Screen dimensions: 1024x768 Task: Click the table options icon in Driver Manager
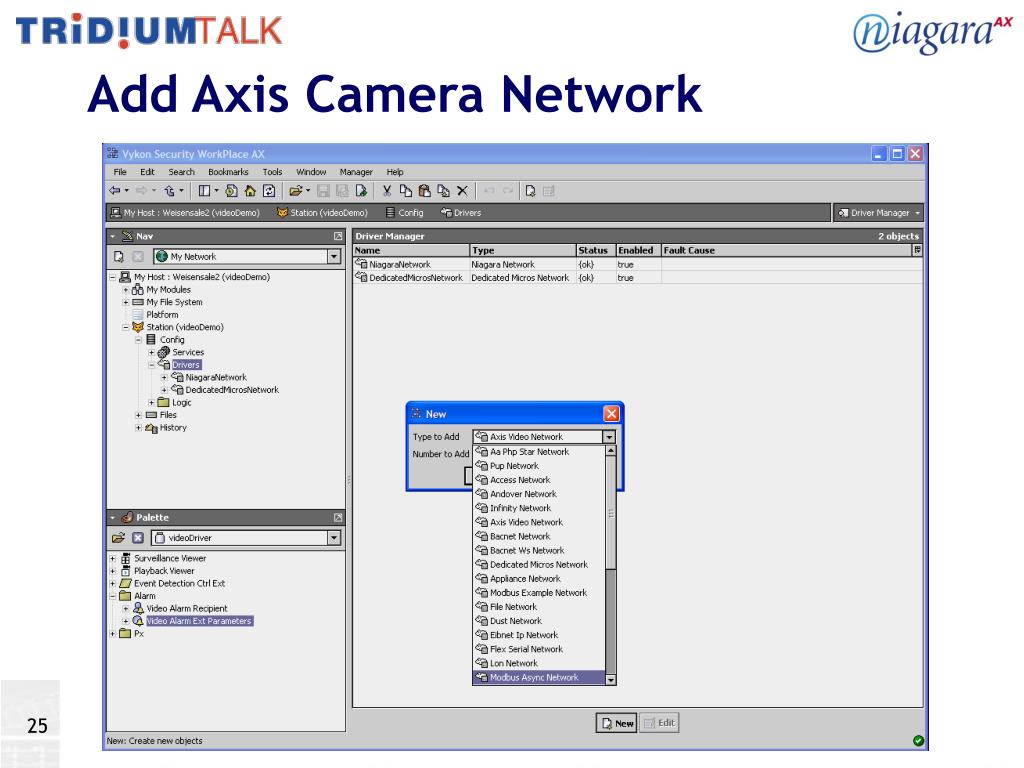(x=917, y=250)
